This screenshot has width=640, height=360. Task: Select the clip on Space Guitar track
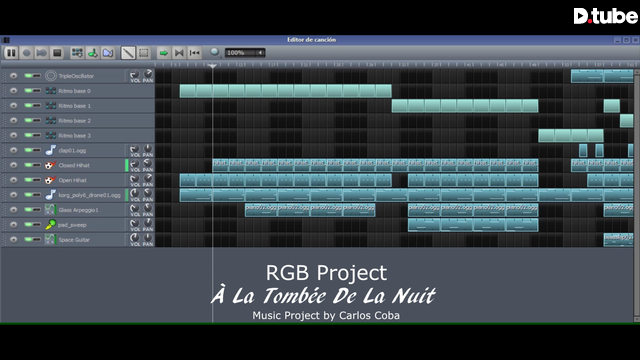click(618, 240)
